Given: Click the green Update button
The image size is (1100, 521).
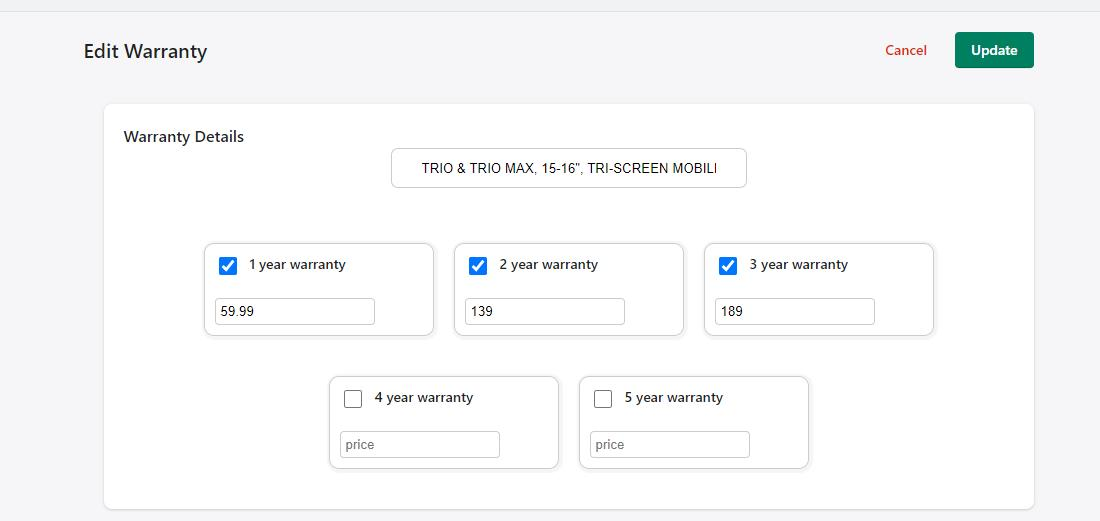Looking at the screenshot, I should click(x=994, y=50).
